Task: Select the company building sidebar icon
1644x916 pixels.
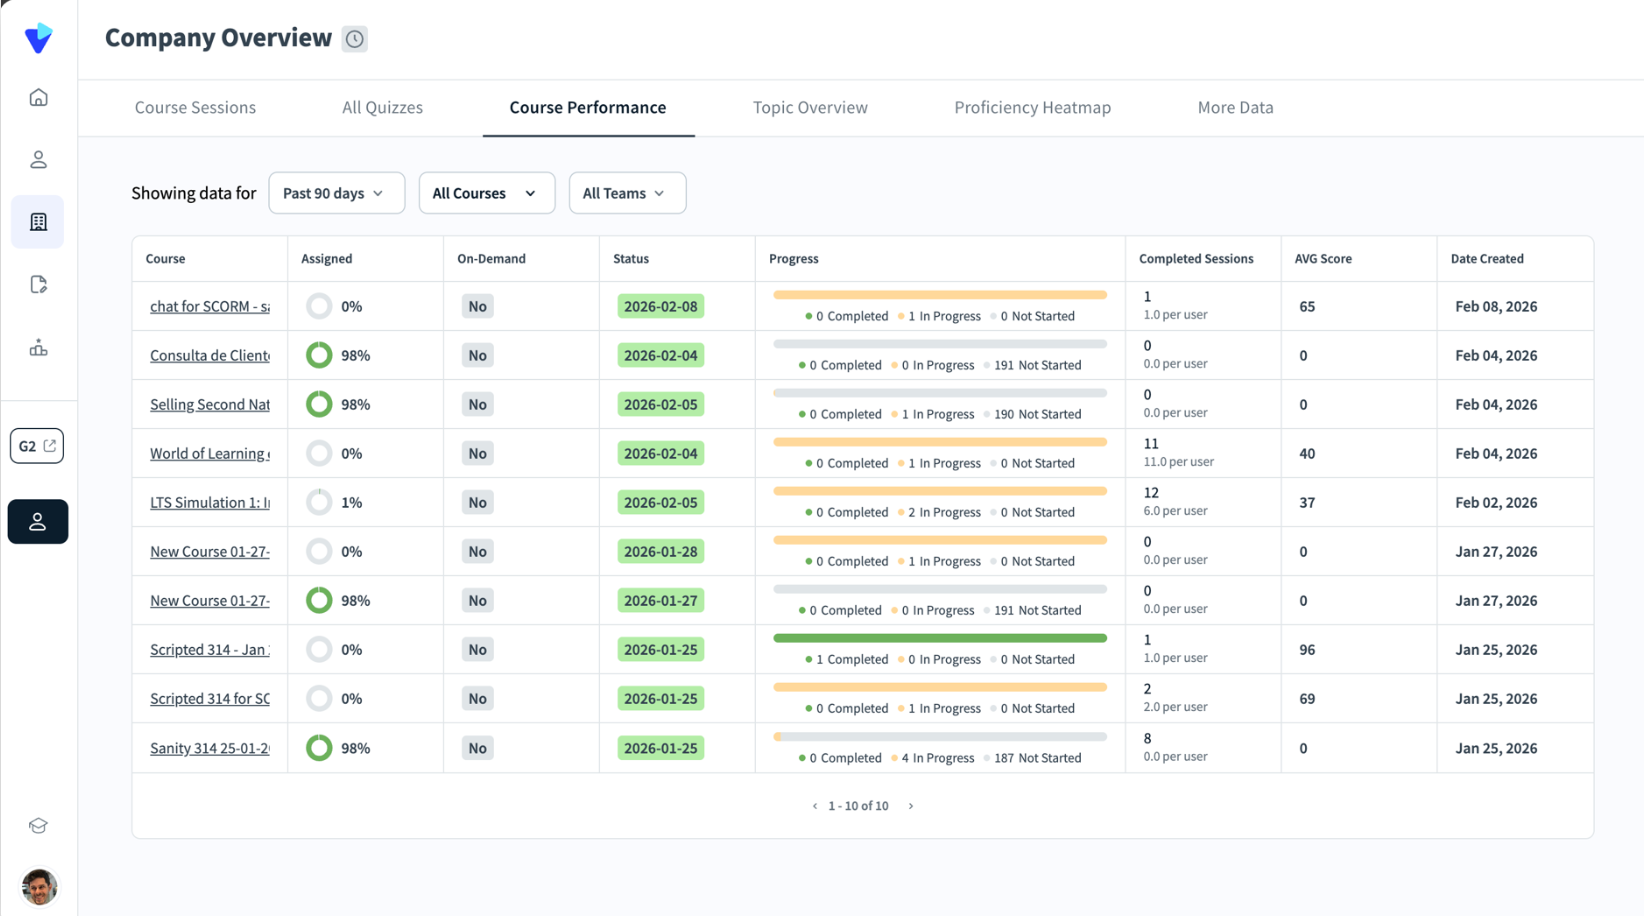Action: (x=38, y=222)
